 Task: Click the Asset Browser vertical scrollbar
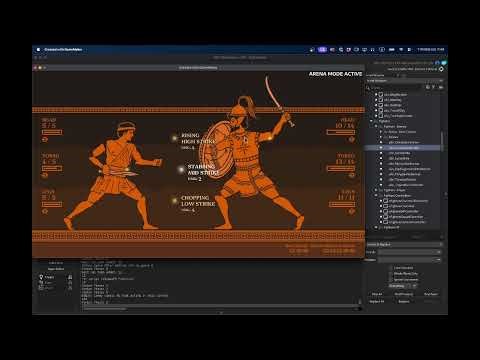[x=442, y=142]
